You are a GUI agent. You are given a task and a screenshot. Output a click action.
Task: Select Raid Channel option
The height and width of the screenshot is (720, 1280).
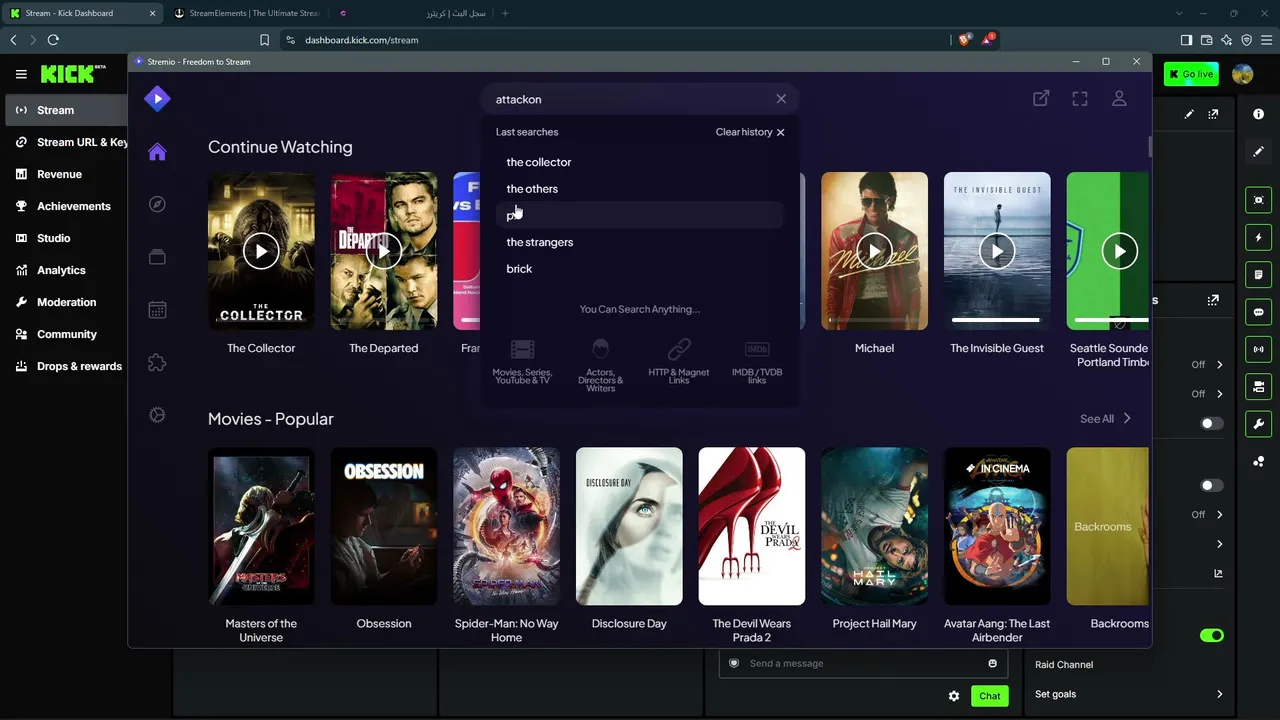1064,664
